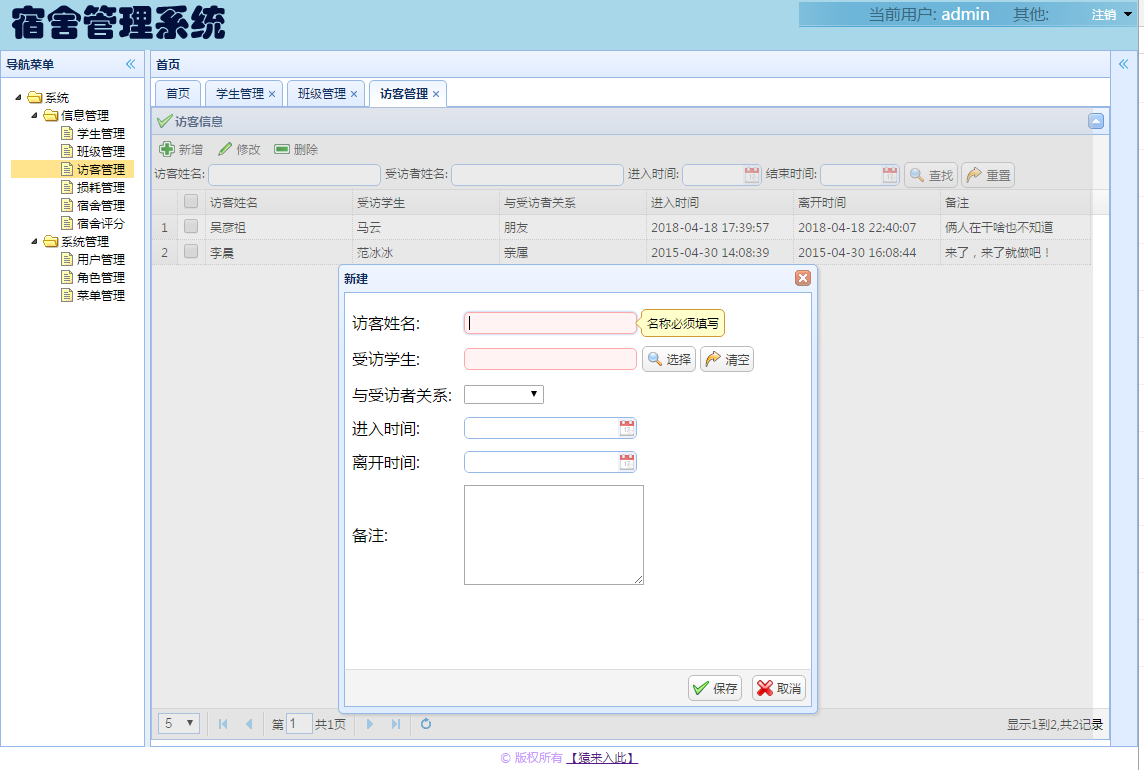Open calendar for 进入时间 search filter

tap(751, 174)
